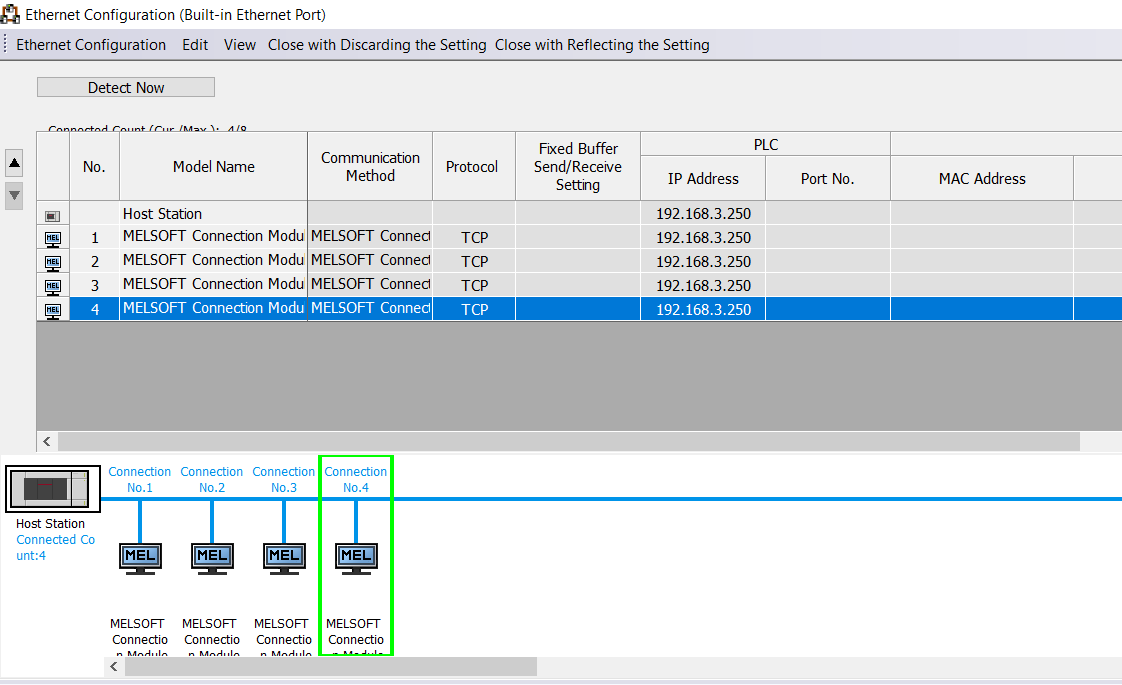Select row 1 MELSOFT Connection Module name
This screenshot has width=1122, height=685.
[x=213, y=236]
